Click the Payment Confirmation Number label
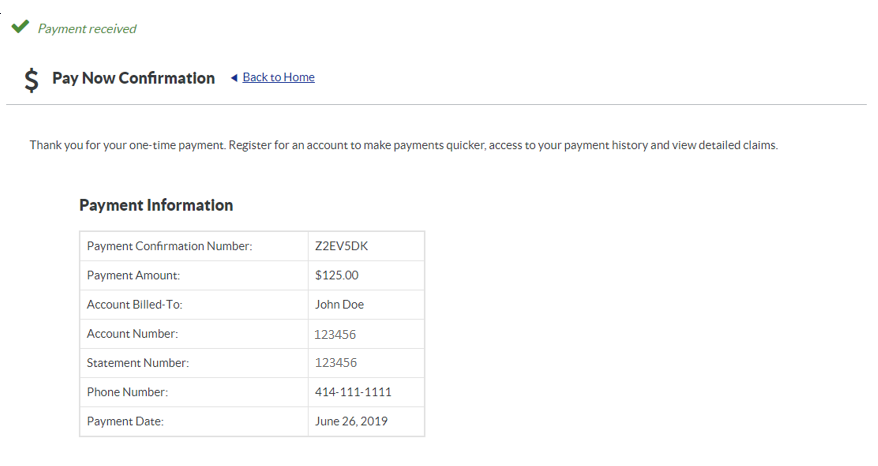 tap(169, 246)
